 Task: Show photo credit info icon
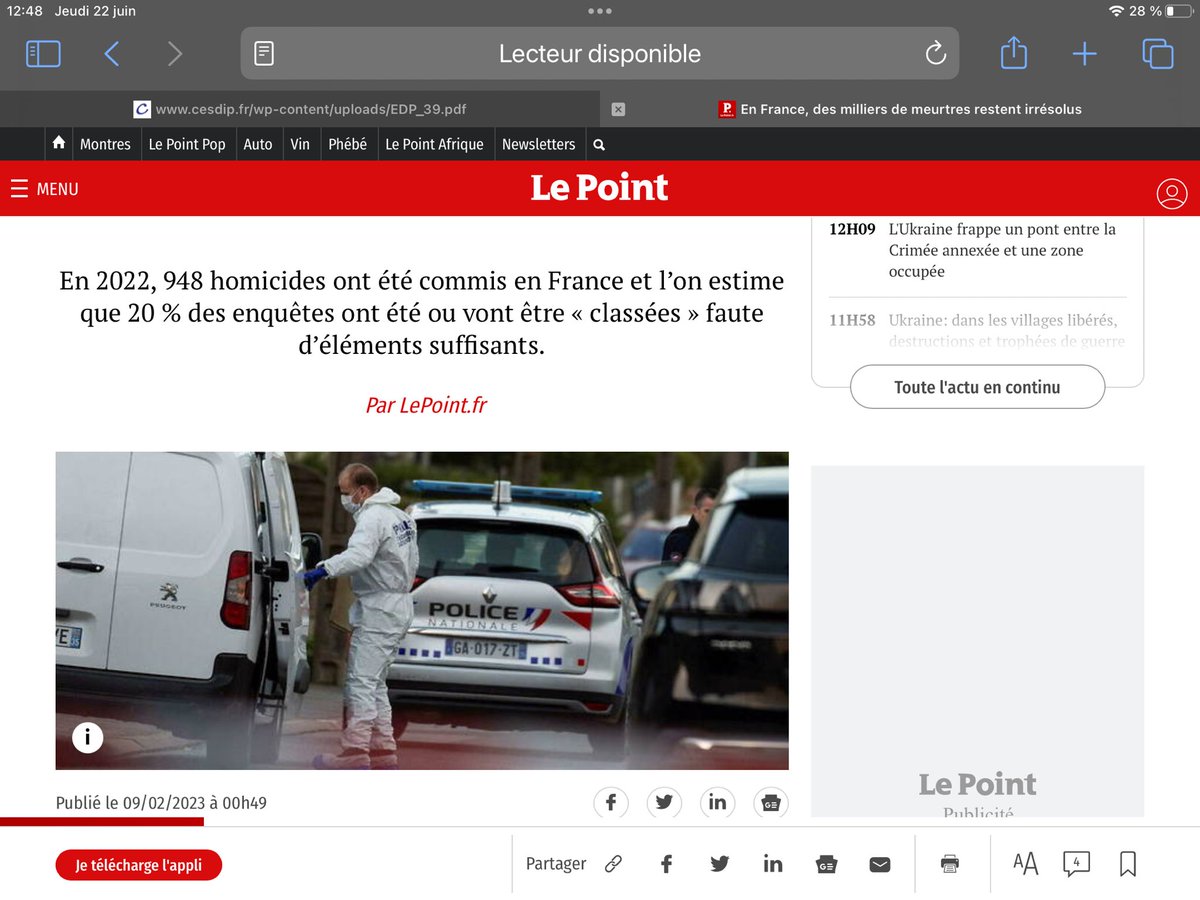pyautogui.click(x=87, y=738)
